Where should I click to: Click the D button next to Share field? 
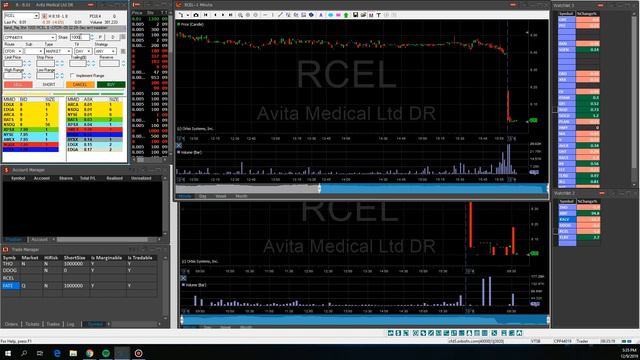(x=113, y=37)
